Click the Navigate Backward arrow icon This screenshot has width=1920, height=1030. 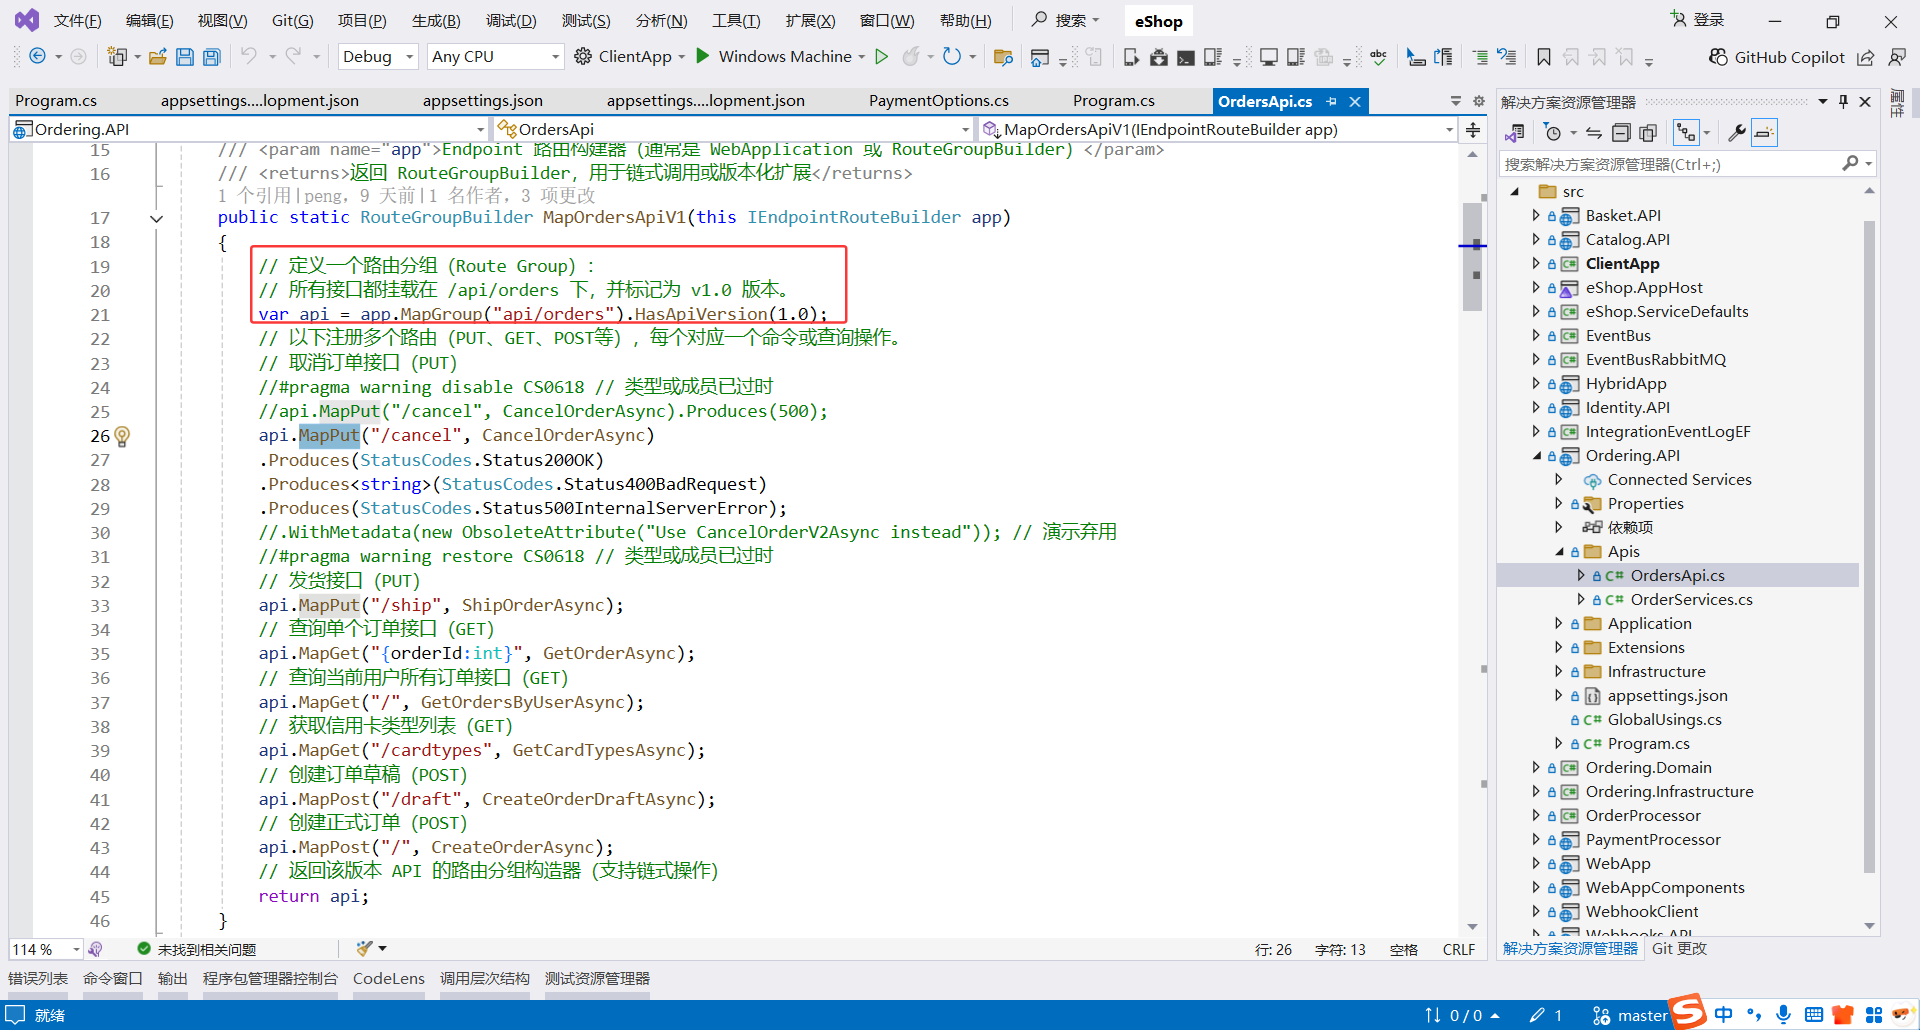pos(37,57)
